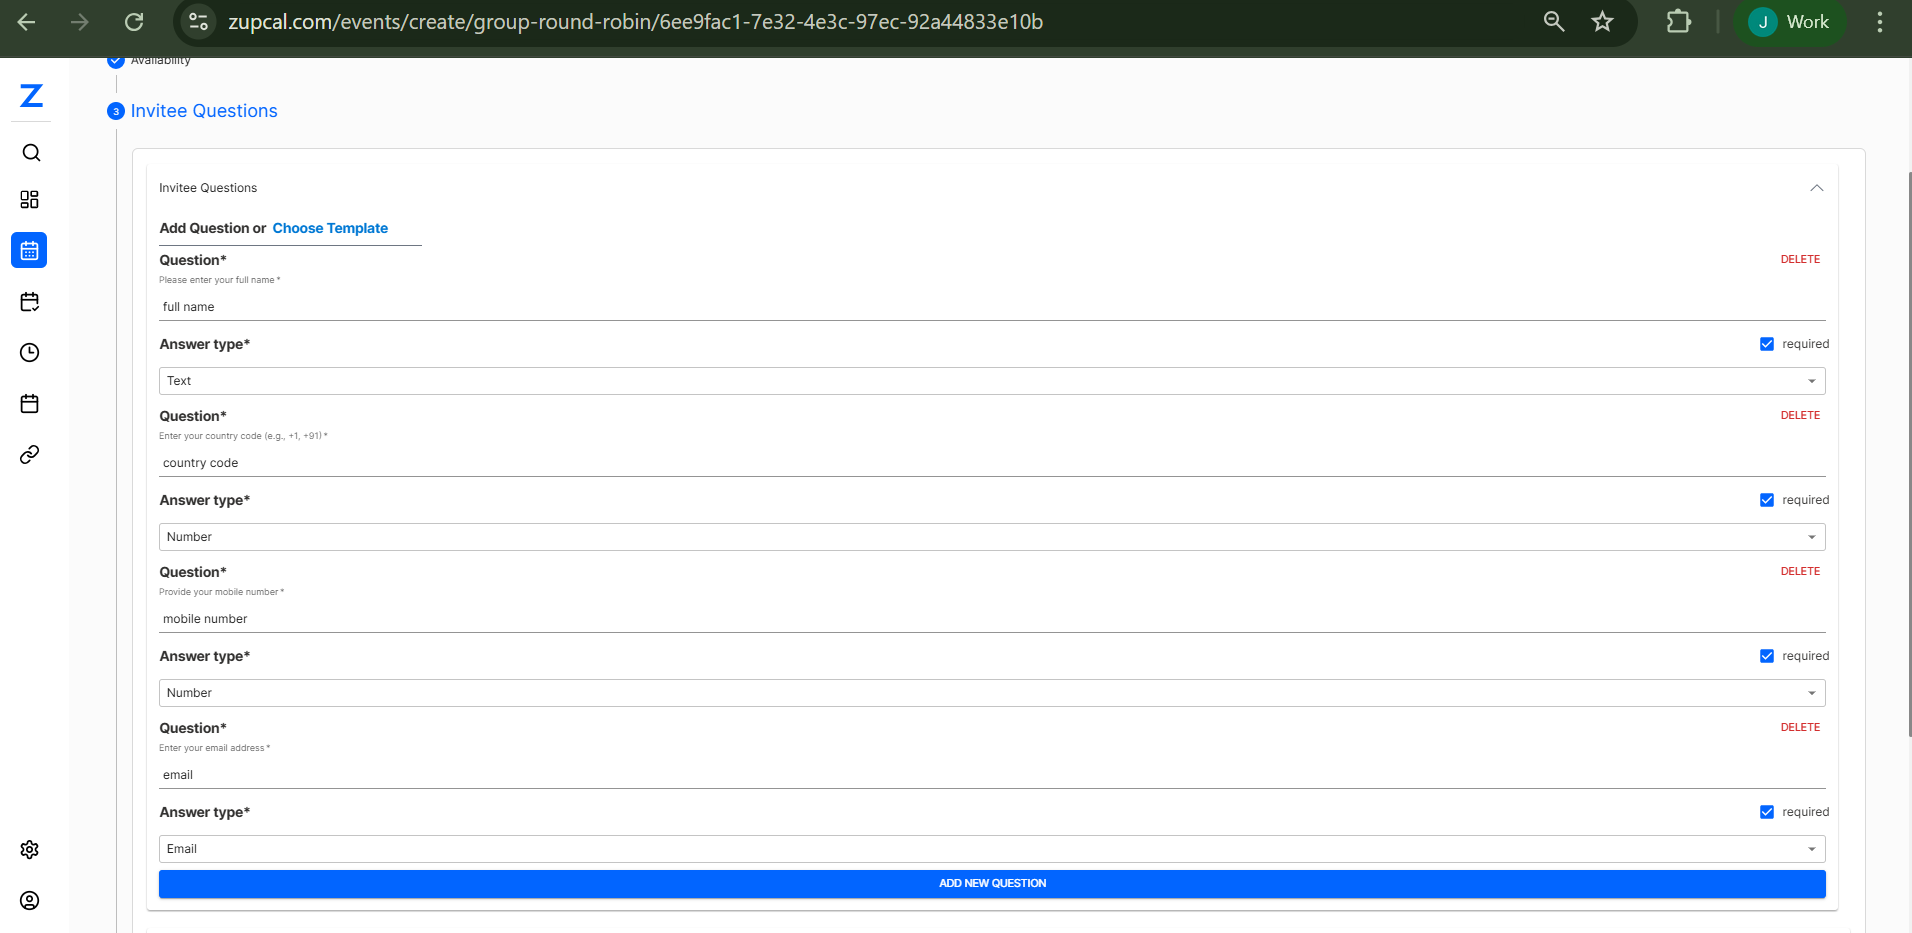This screenshot has height=933, width=1912.
Task: Open the settings gear icon
Action: [30, 849]
